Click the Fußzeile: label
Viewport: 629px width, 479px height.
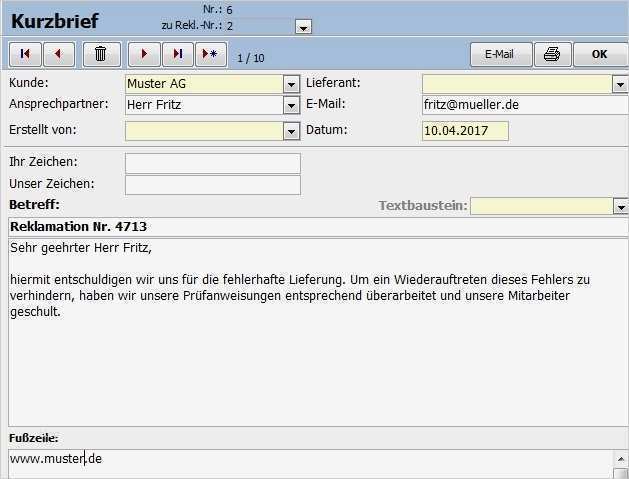pos(34,438)
